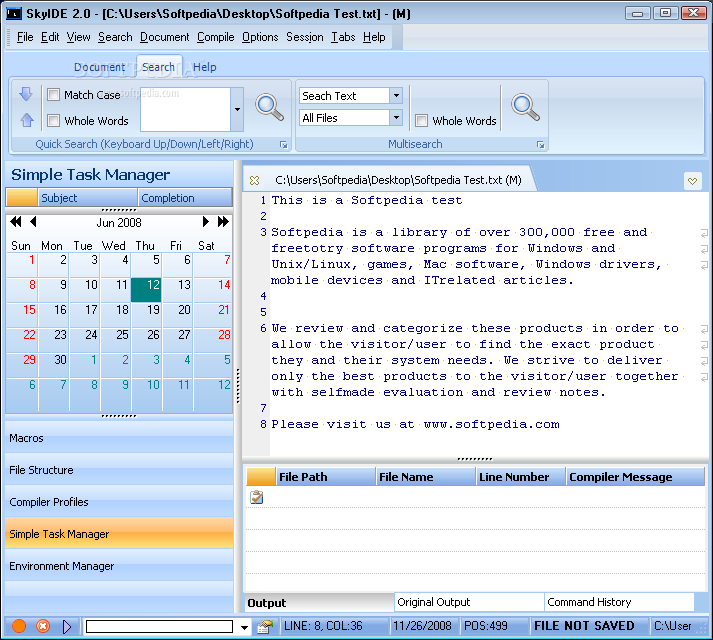Open the Compile menu
Image resolution: width=713 pixels, height=640 pixels.
coord(216,37)
